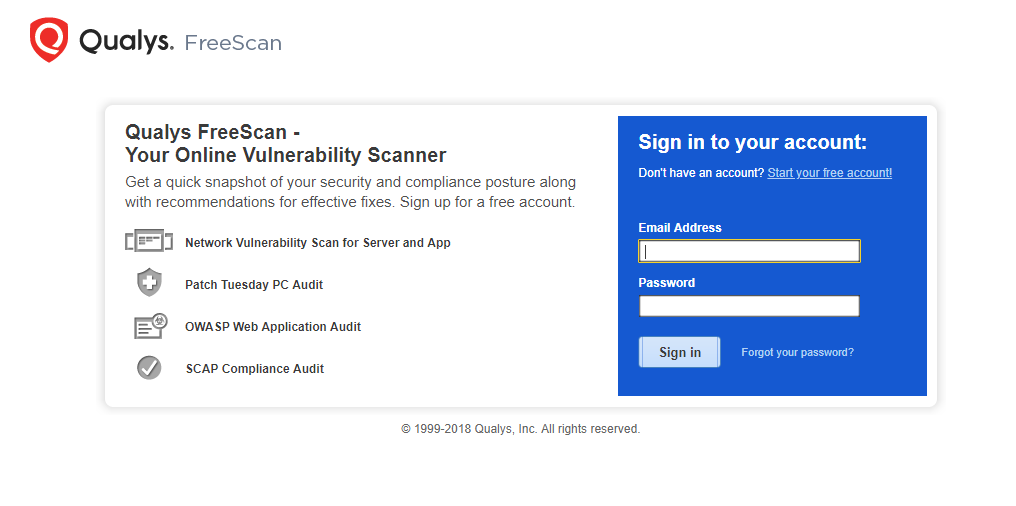Image resolution: width=1016 pixels, height=506 pixels.
Task: Click the Password field label
Action: point(666,283)
